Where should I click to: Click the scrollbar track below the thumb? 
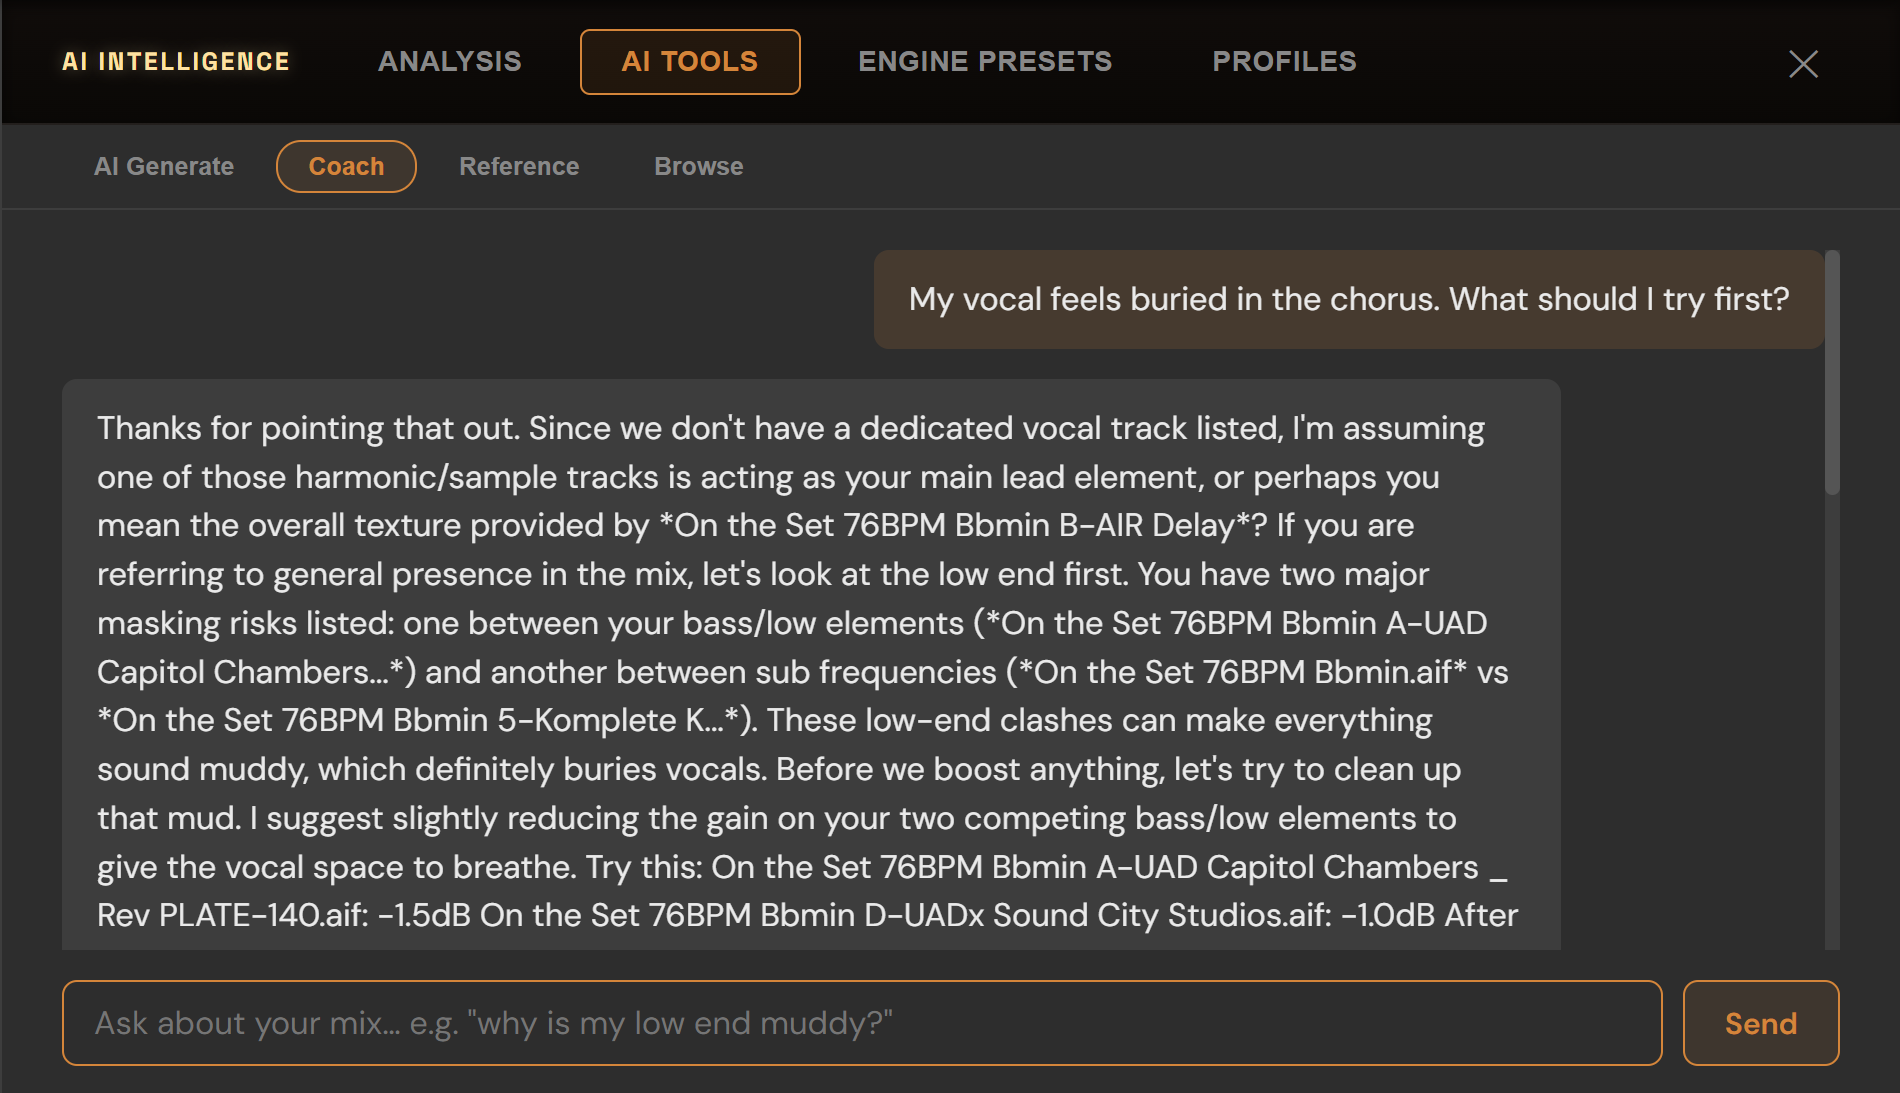point(1832,720)
